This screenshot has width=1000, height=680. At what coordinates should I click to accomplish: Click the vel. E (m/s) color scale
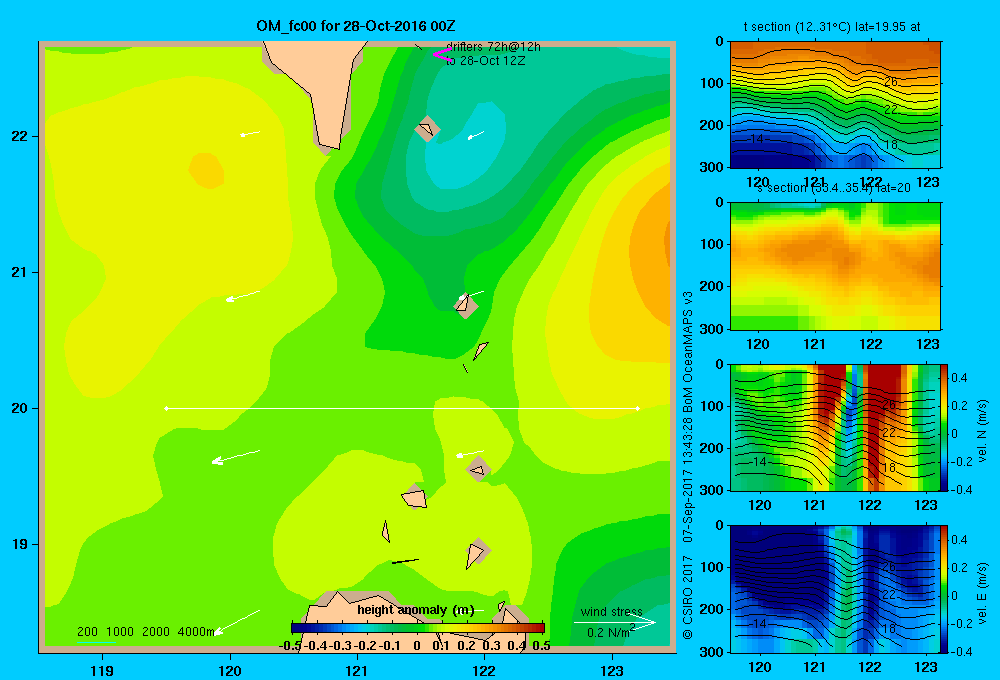pyautogui.click(x=944, y=589)
